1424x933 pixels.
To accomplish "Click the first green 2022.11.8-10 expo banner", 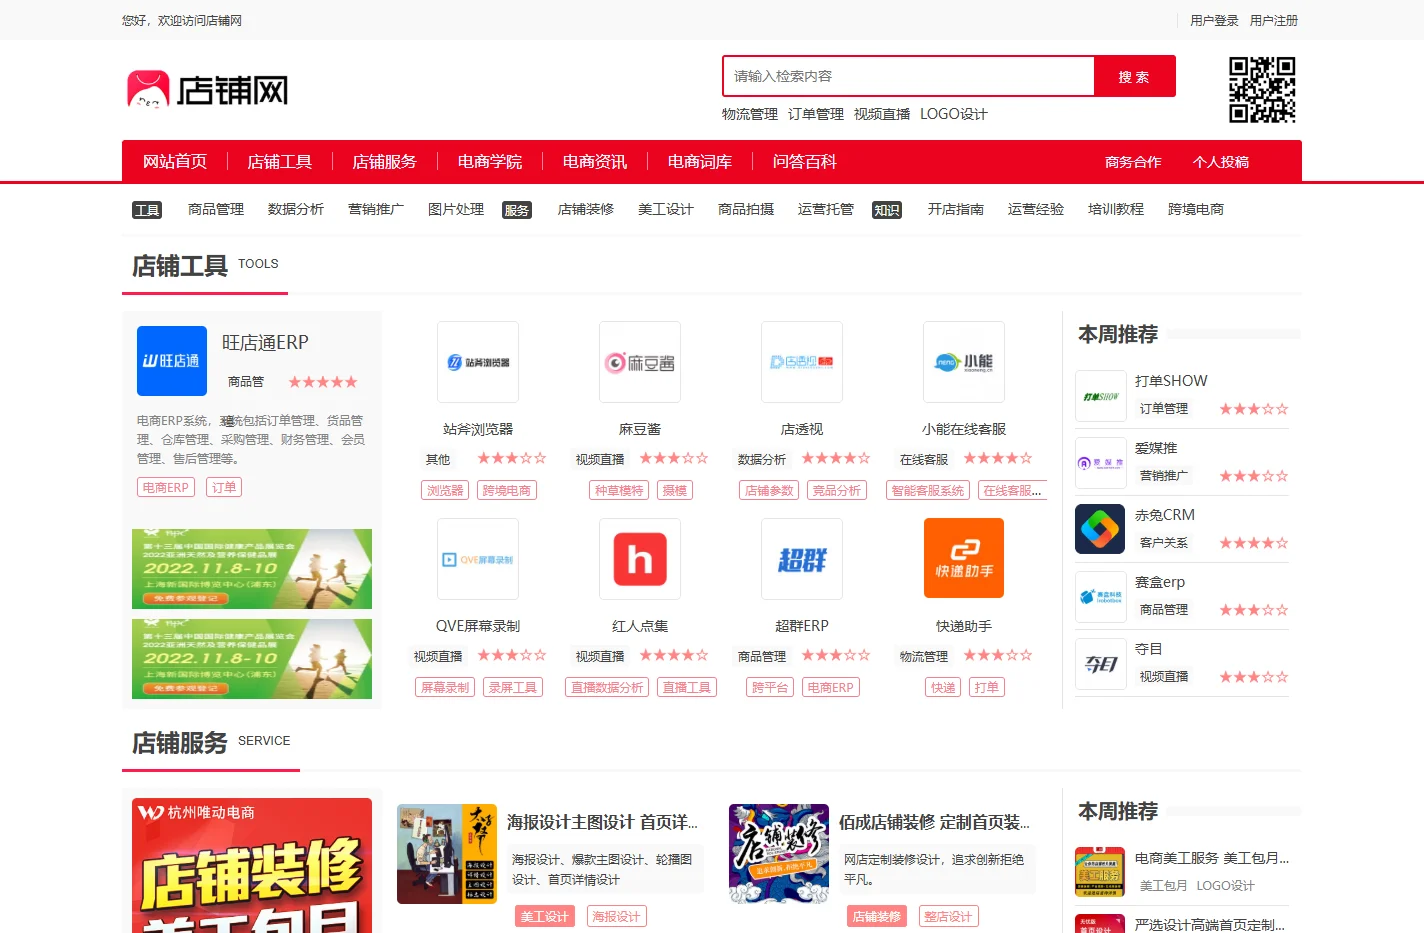I will click(252, 569).
